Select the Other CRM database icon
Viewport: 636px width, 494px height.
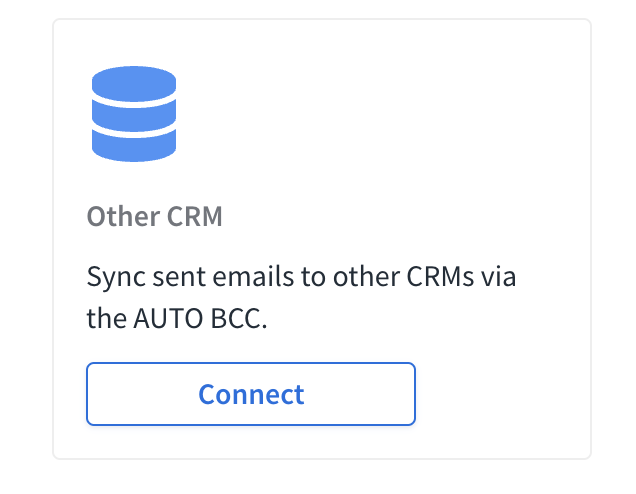click(x=134, y=114)
